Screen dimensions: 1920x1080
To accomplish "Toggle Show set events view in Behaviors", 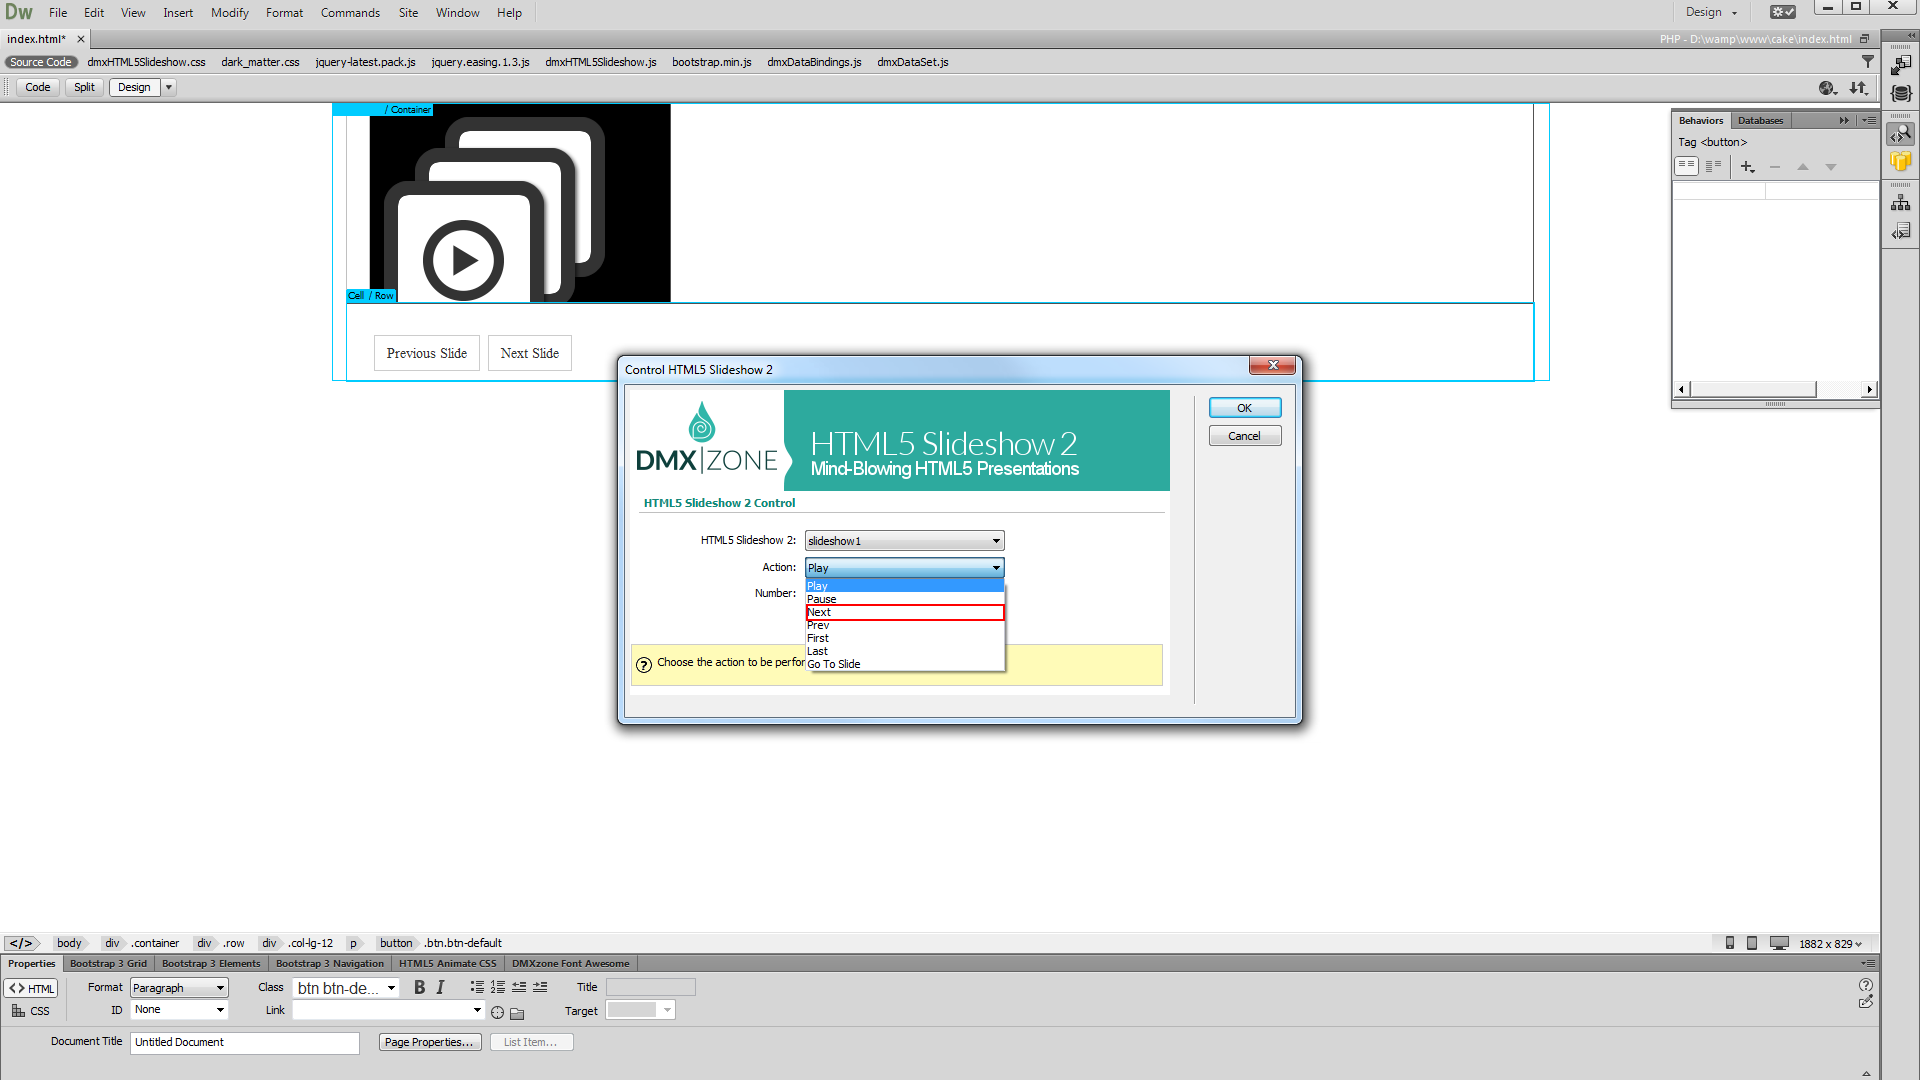I will (1687, 166).
